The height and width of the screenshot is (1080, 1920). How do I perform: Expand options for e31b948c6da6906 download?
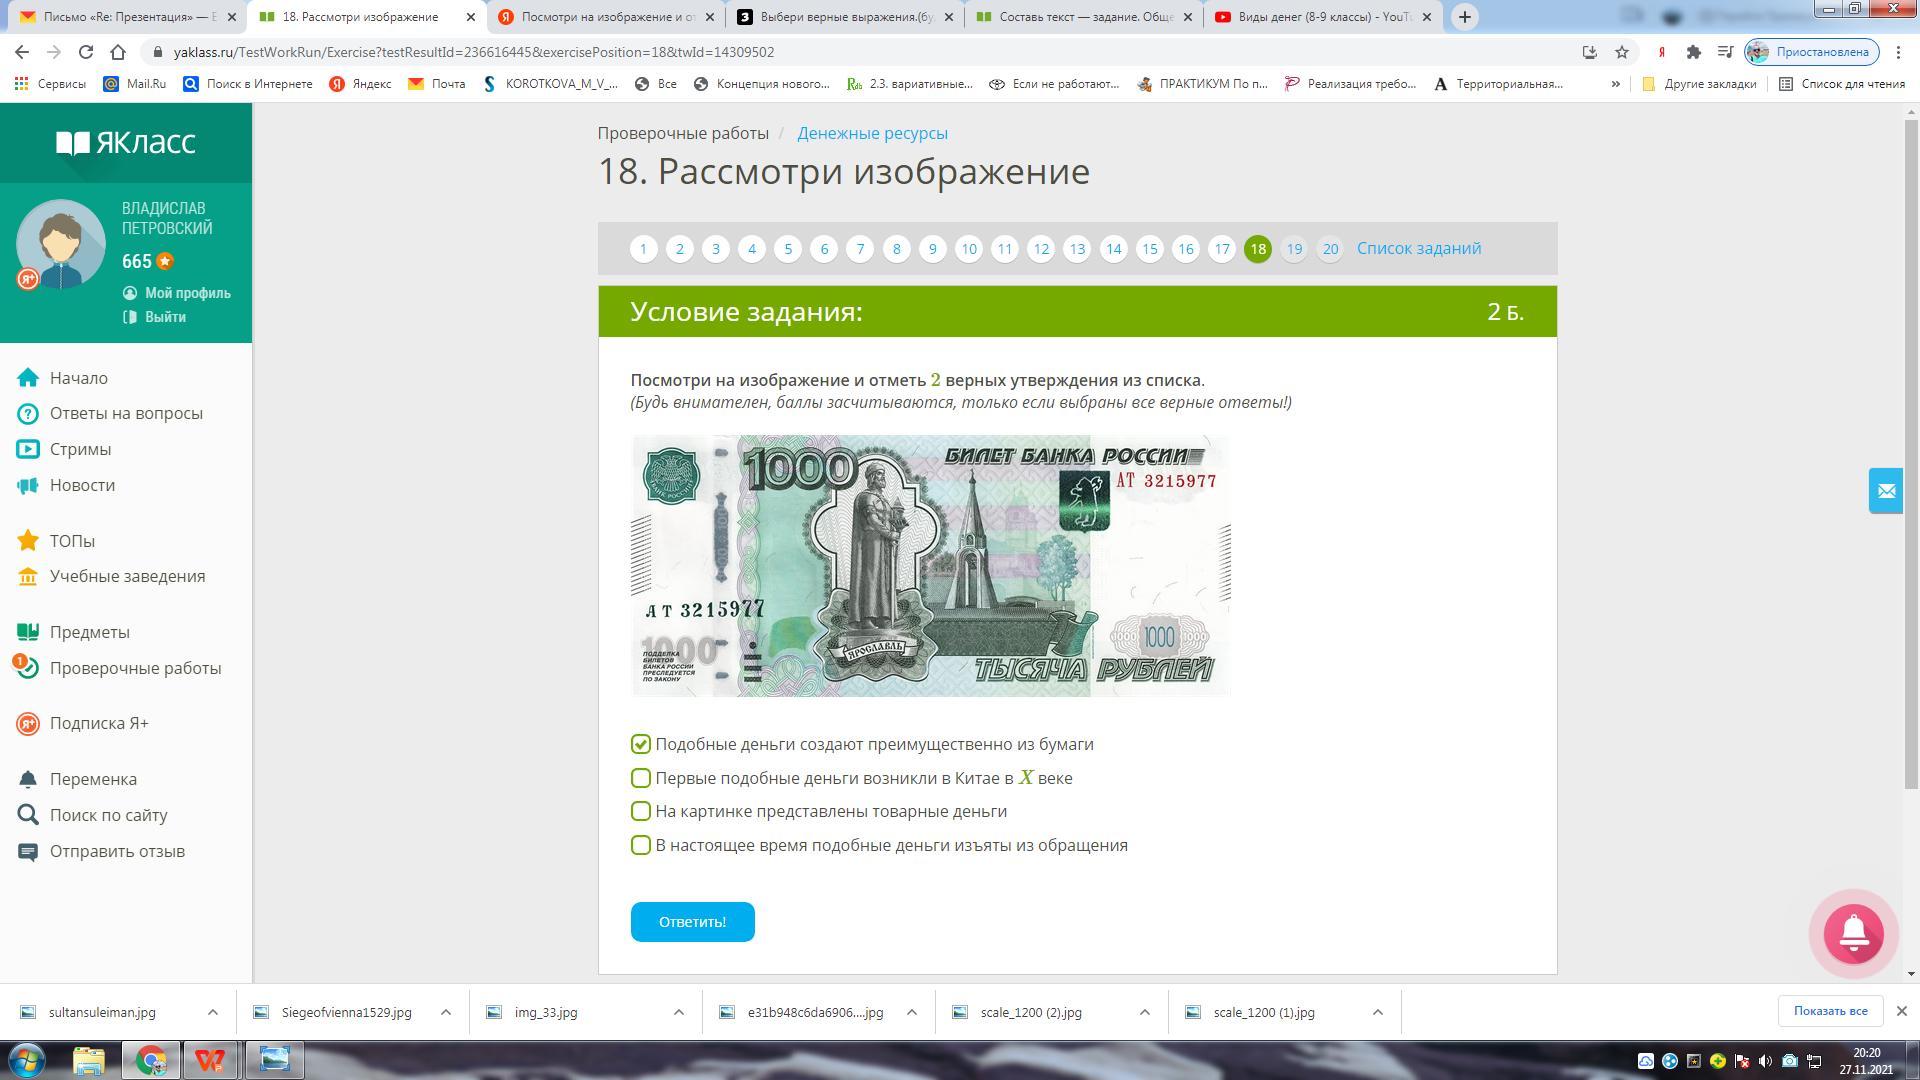pyautogui.click(x=911, y=1012)
